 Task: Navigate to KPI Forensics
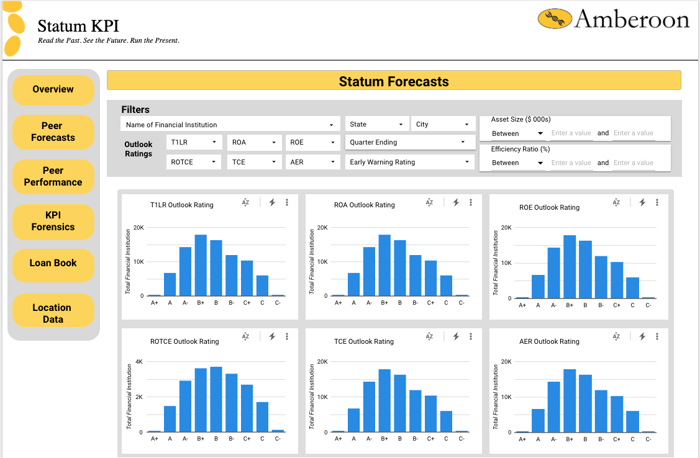click(53, 221)
